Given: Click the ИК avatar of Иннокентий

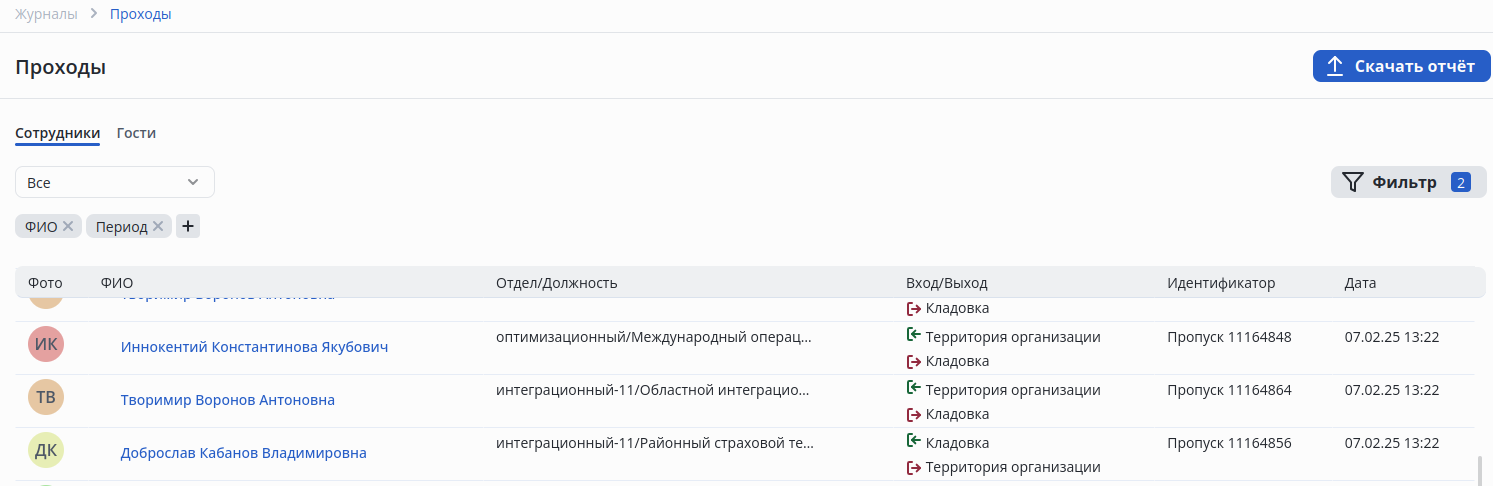Looking at the screenshot, I should [46, 346].
